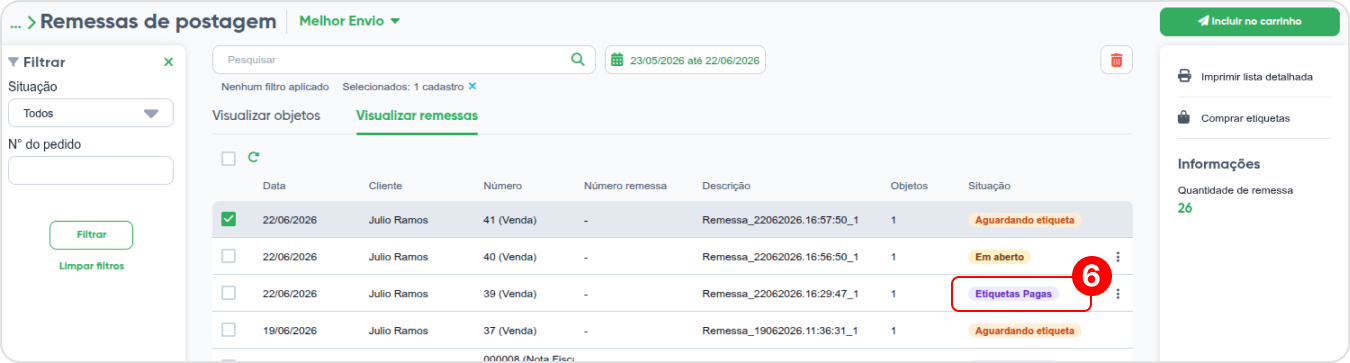Image resolution: width=1350 pixels, height=363 pixels.
Task: Click description Remessa_19062026.11:36:31_1
Action: pos(780,331)
